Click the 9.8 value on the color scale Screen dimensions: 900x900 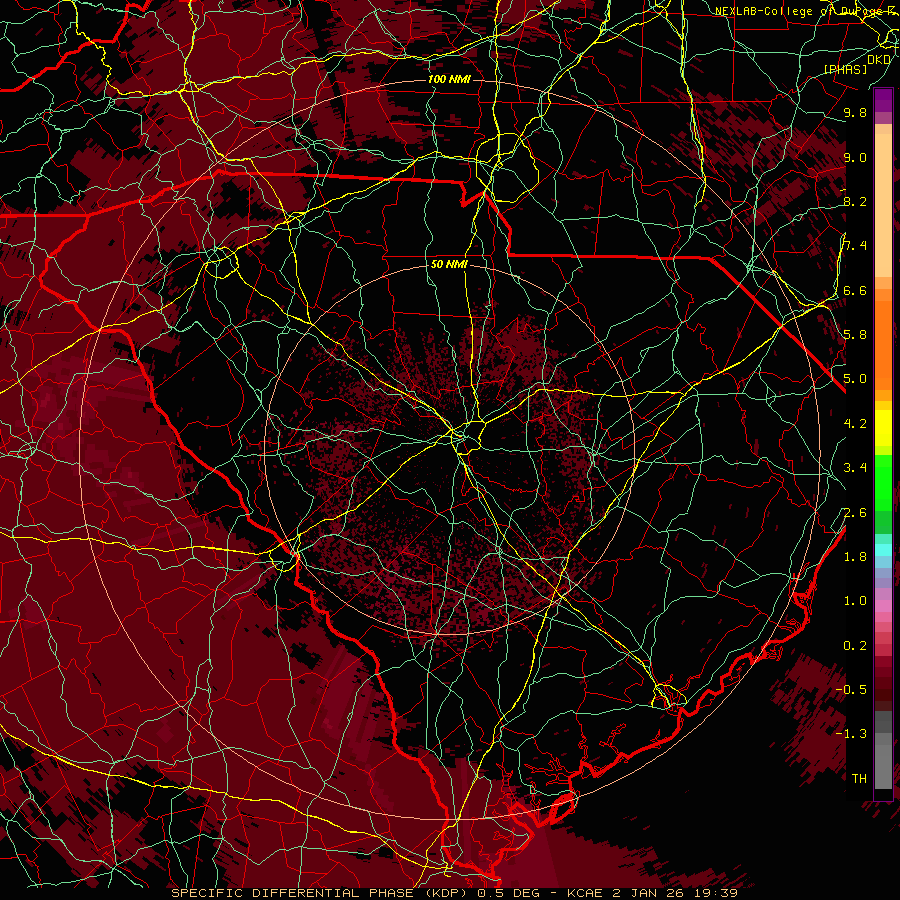(x=855, y=113)
